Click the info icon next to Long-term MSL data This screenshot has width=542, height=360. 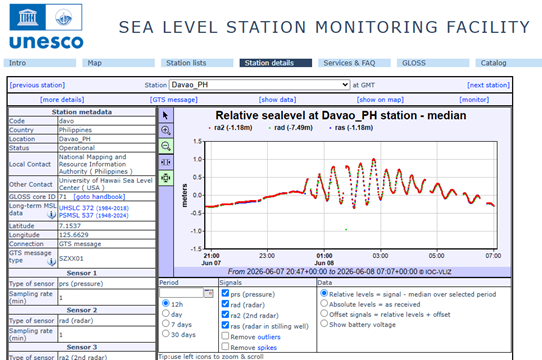point(51,215)
